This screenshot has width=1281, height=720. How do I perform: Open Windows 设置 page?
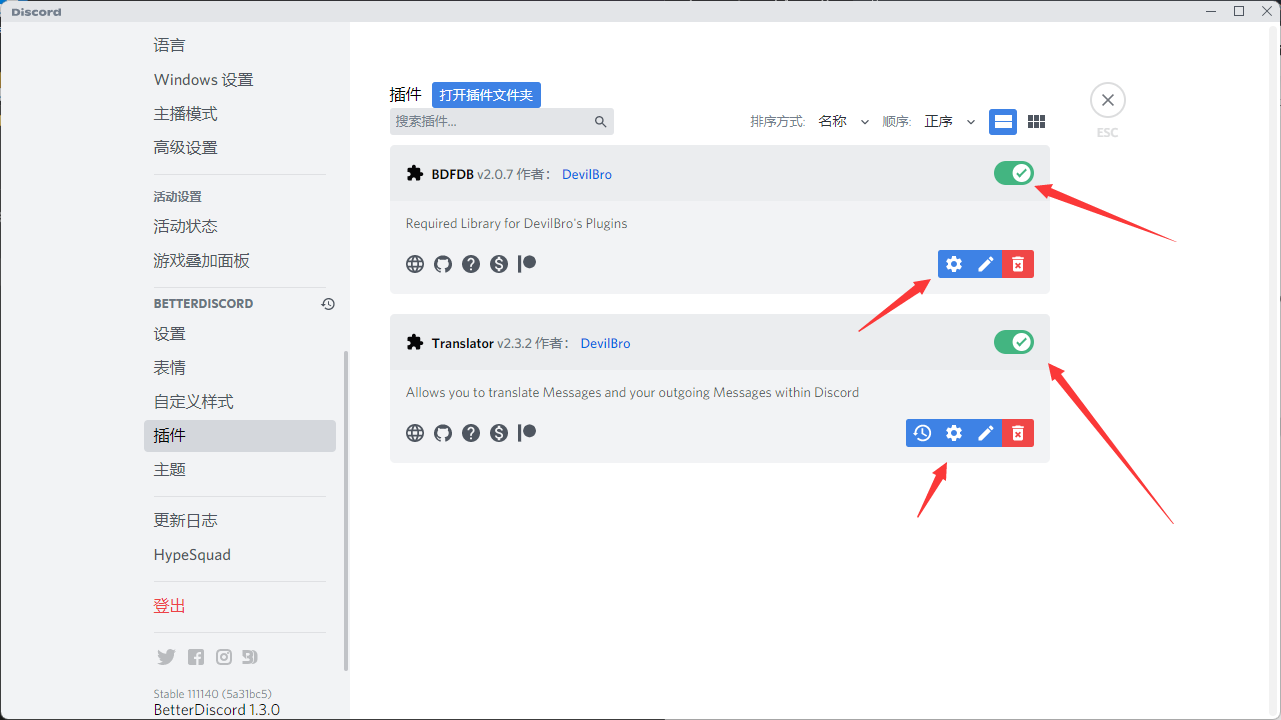(240, 79)
